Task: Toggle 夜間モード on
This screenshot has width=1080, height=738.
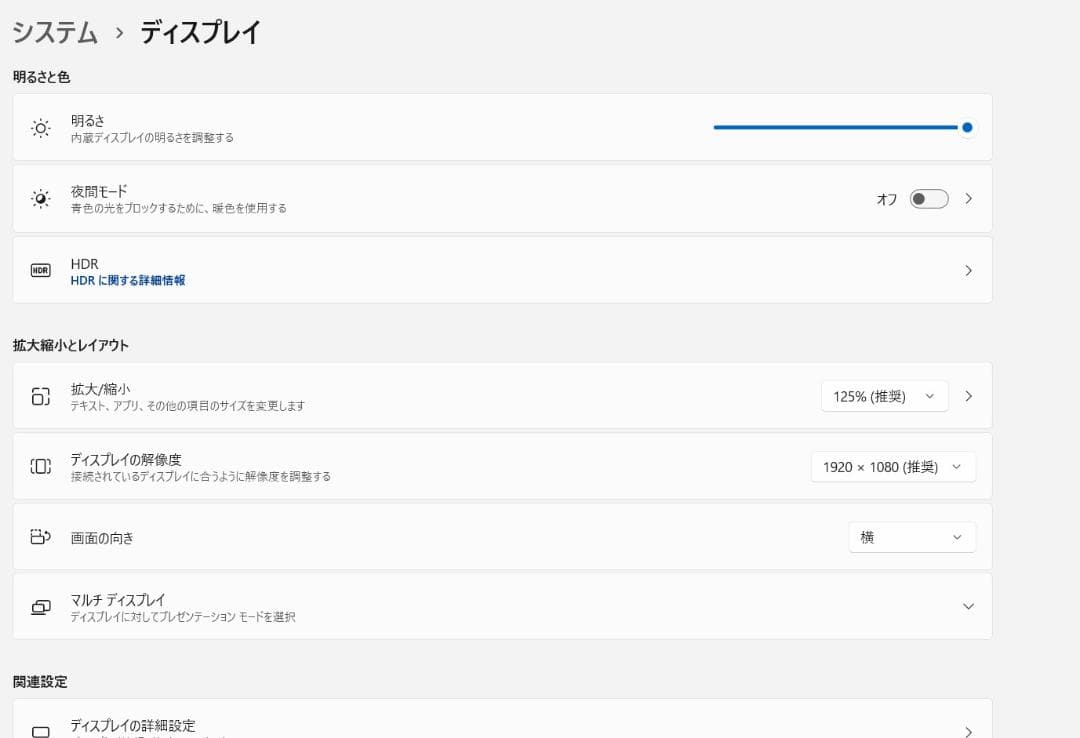Action: coord(928,199)
